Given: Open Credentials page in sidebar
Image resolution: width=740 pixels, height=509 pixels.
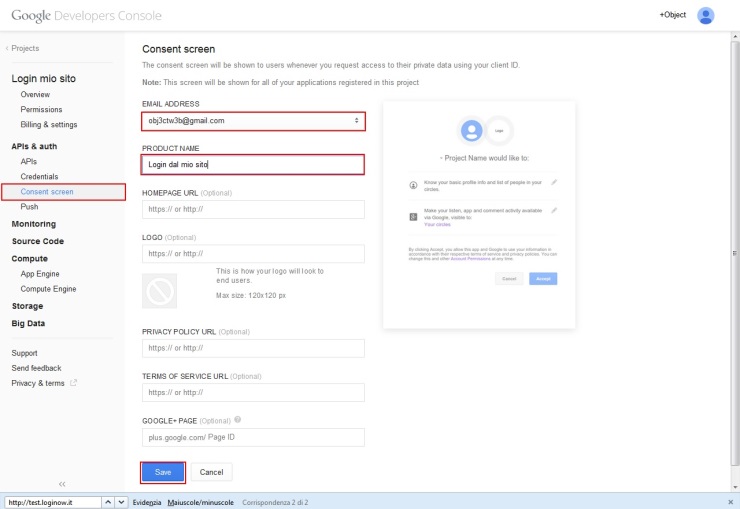Looking at the screenshot, I should (41, 176).
